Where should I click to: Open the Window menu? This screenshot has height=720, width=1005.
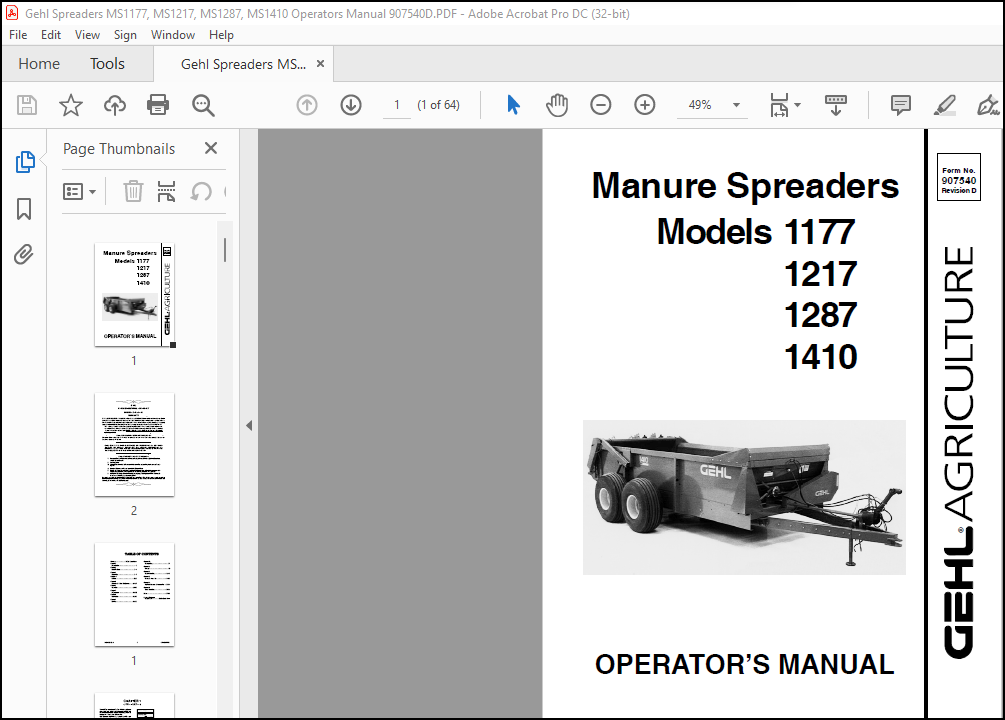[x=172, y=35]
